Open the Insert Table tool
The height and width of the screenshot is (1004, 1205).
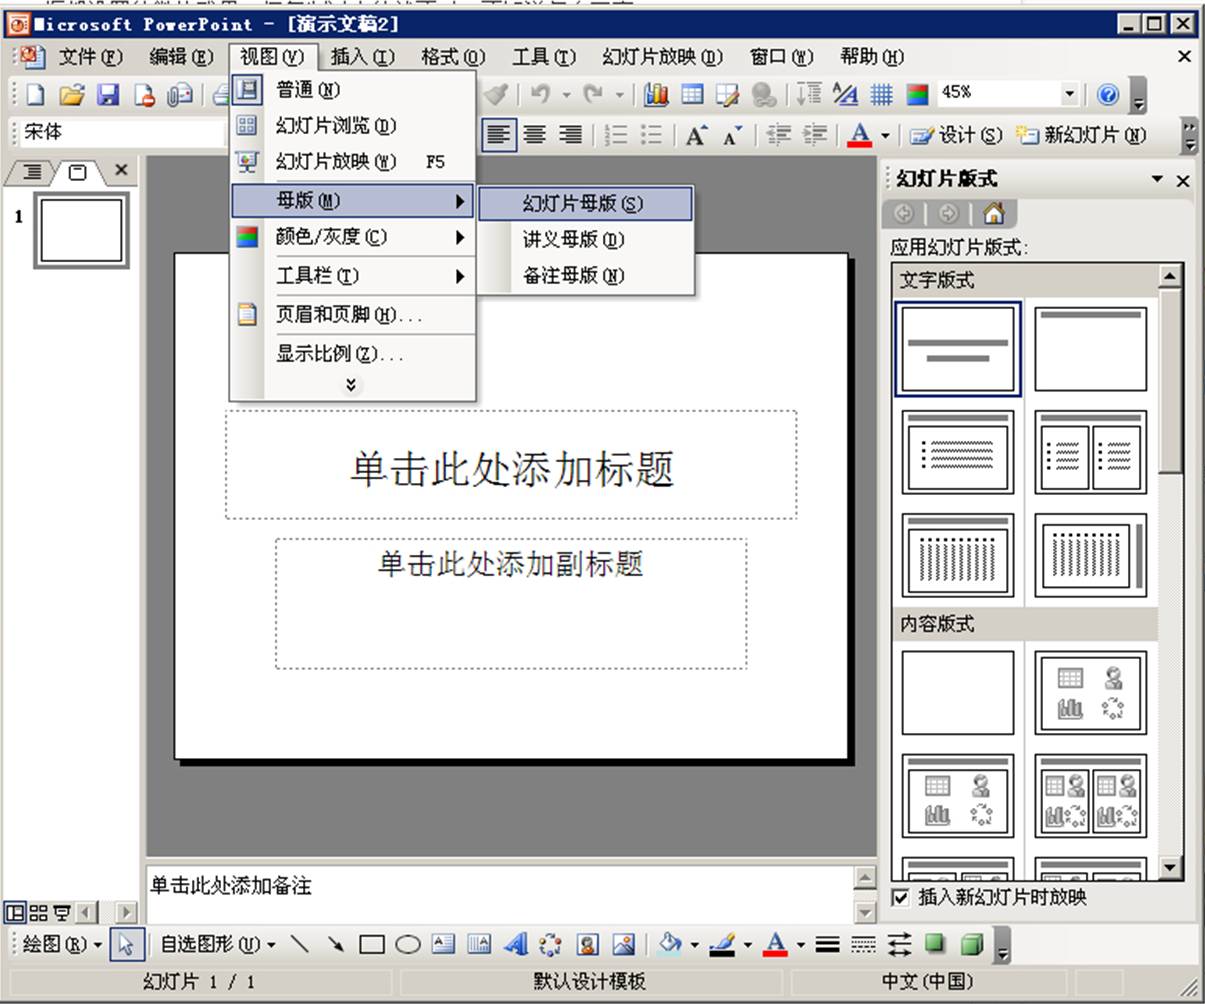point(690,95)
